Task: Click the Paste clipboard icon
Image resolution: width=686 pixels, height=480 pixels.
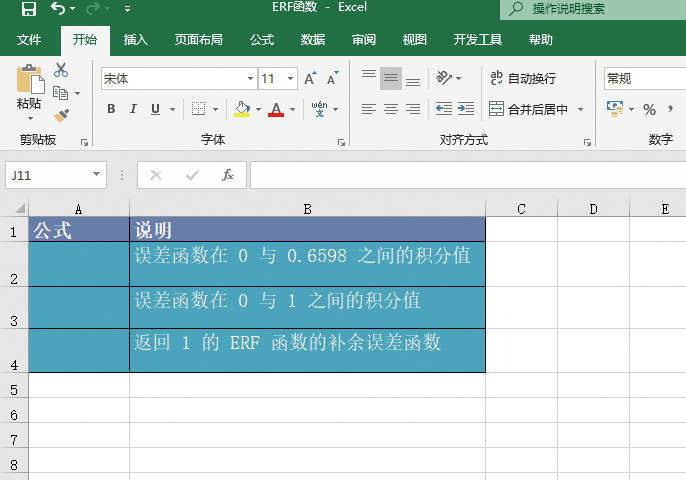Action: (x=29, y=86)
